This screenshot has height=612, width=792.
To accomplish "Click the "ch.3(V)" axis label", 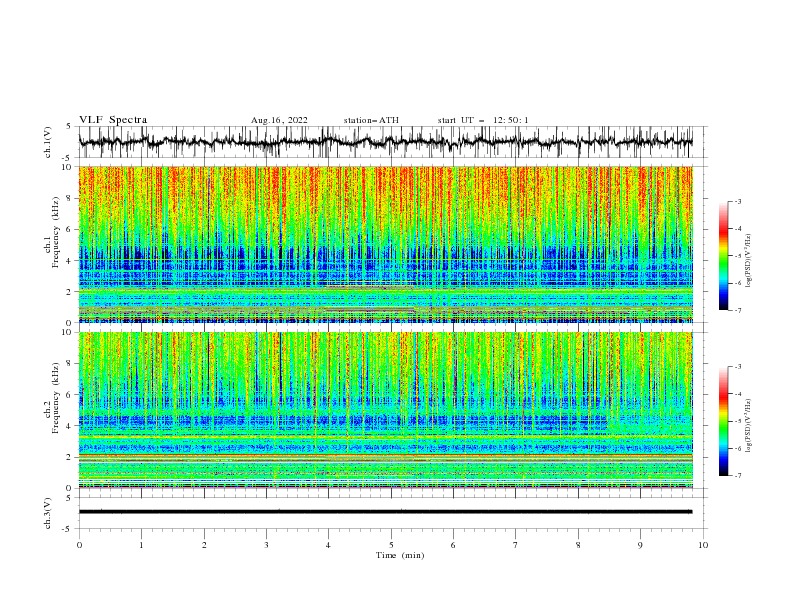I will [x=47, y=513].
